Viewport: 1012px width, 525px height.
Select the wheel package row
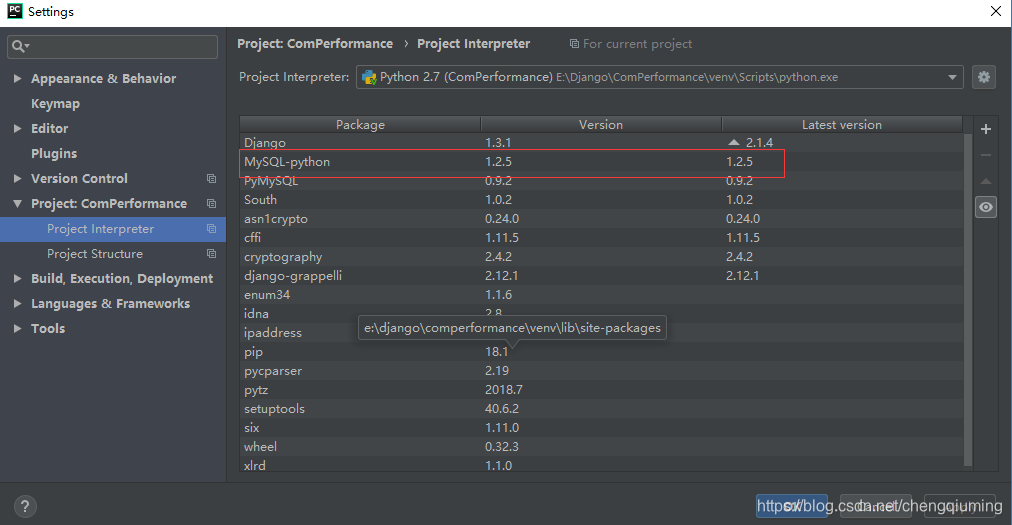click(x=602, y=447)
